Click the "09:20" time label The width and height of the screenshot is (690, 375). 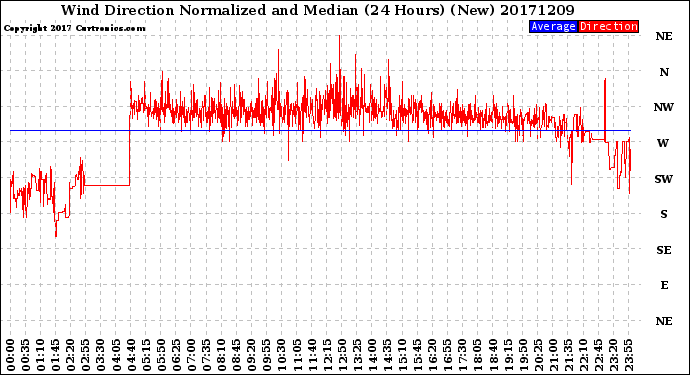coord(252,355)
